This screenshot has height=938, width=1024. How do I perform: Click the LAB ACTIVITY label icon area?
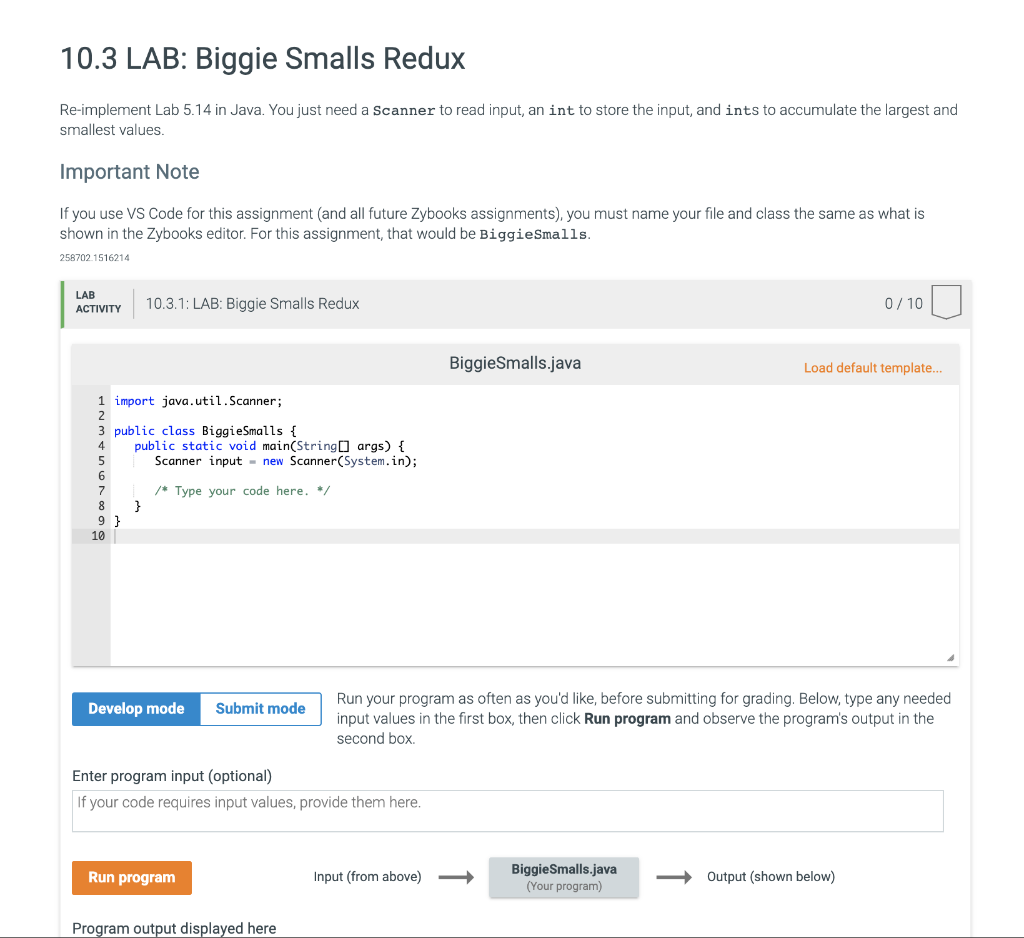click(x=97, y=302)
